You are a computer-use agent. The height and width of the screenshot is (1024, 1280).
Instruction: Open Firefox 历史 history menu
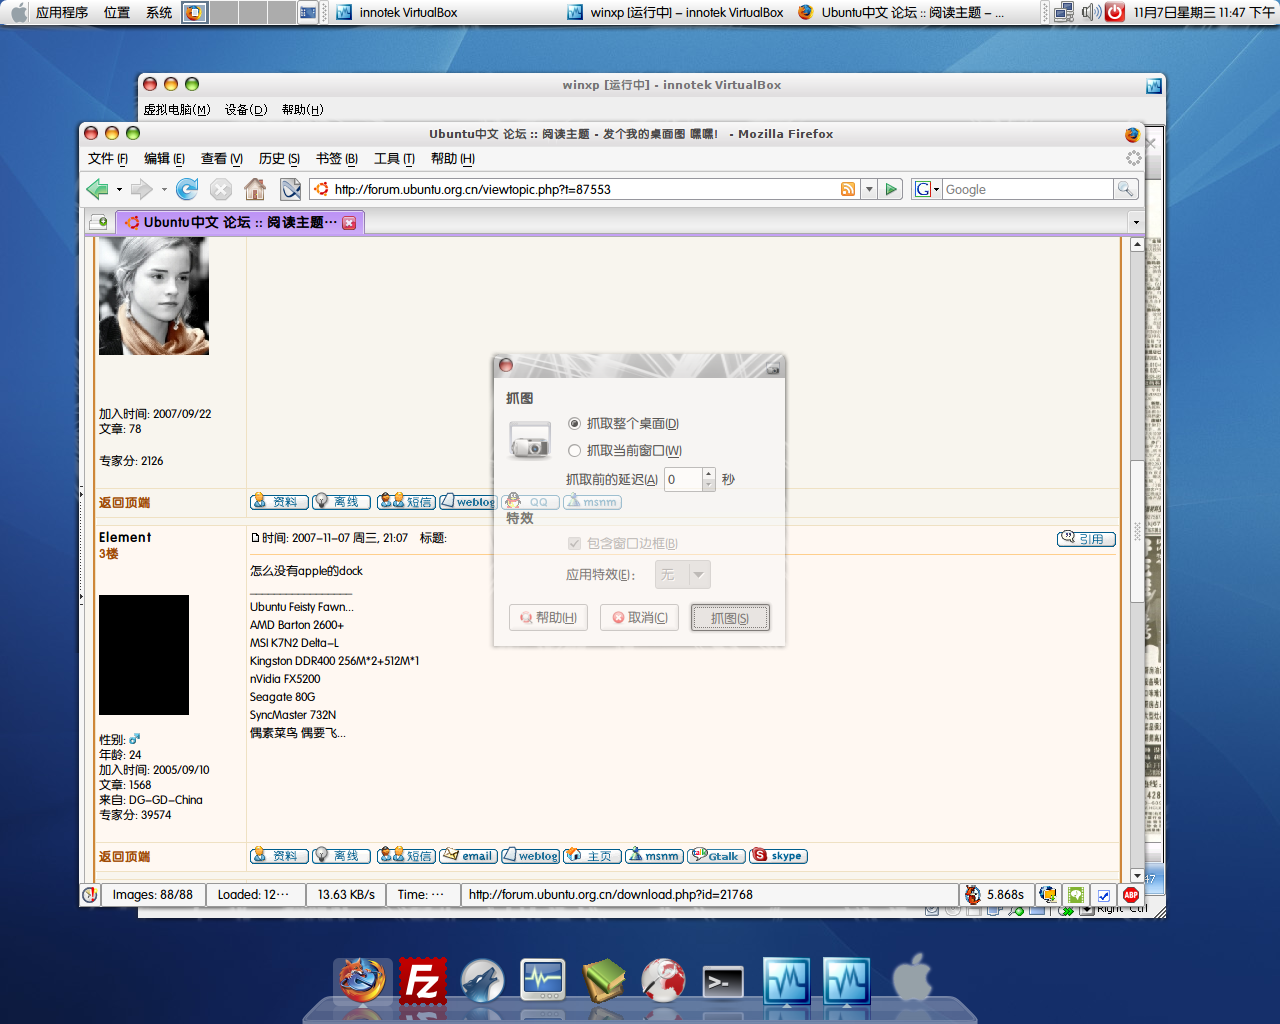click(279, 159)
